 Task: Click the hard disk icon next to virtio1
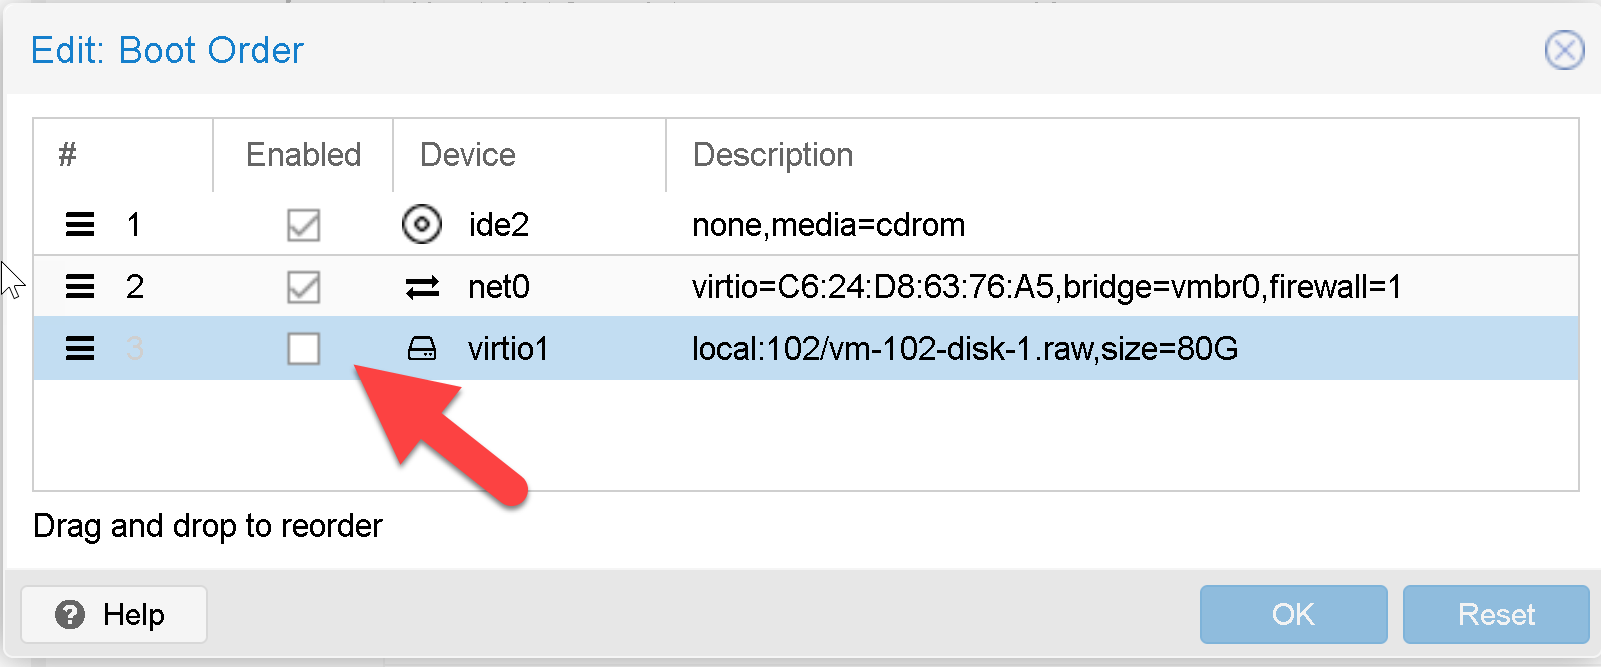pyautogui.click(x=422, y=348)
